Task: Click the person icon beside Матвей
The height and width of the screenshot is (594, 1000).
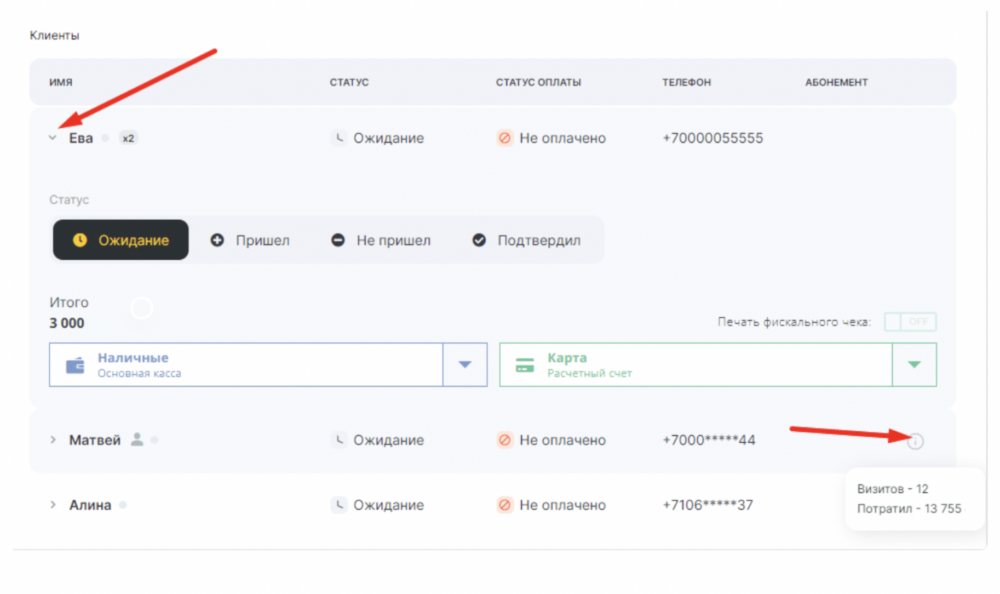Action: pos(136,439)
